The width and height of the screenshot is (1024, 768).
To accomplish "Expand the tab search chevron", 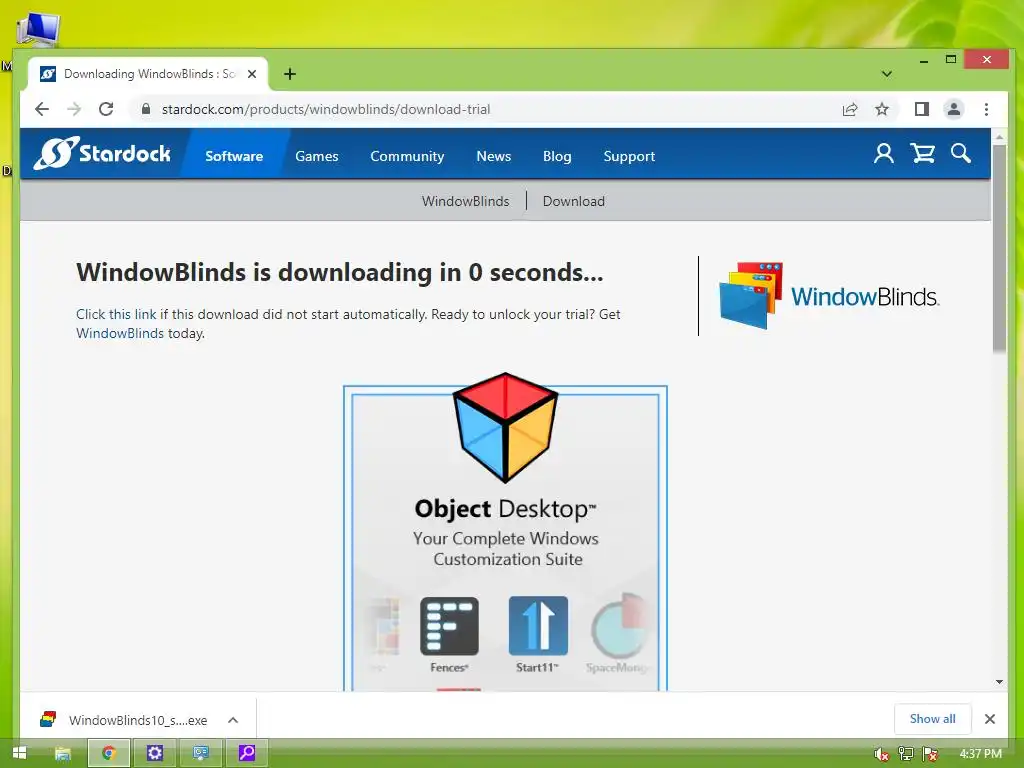I will click(886, 74).
